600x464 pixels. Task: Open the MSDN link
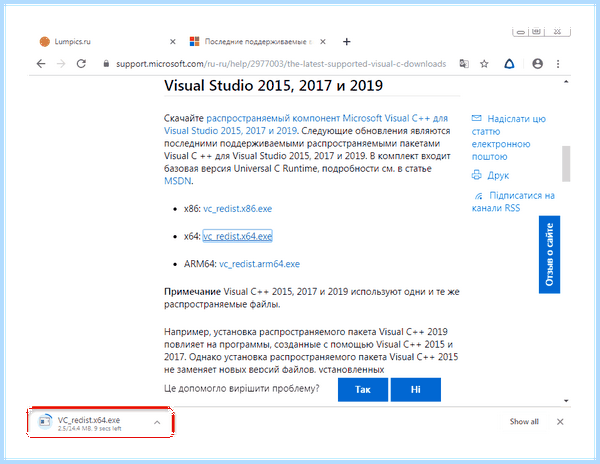[x=178, y=181]
